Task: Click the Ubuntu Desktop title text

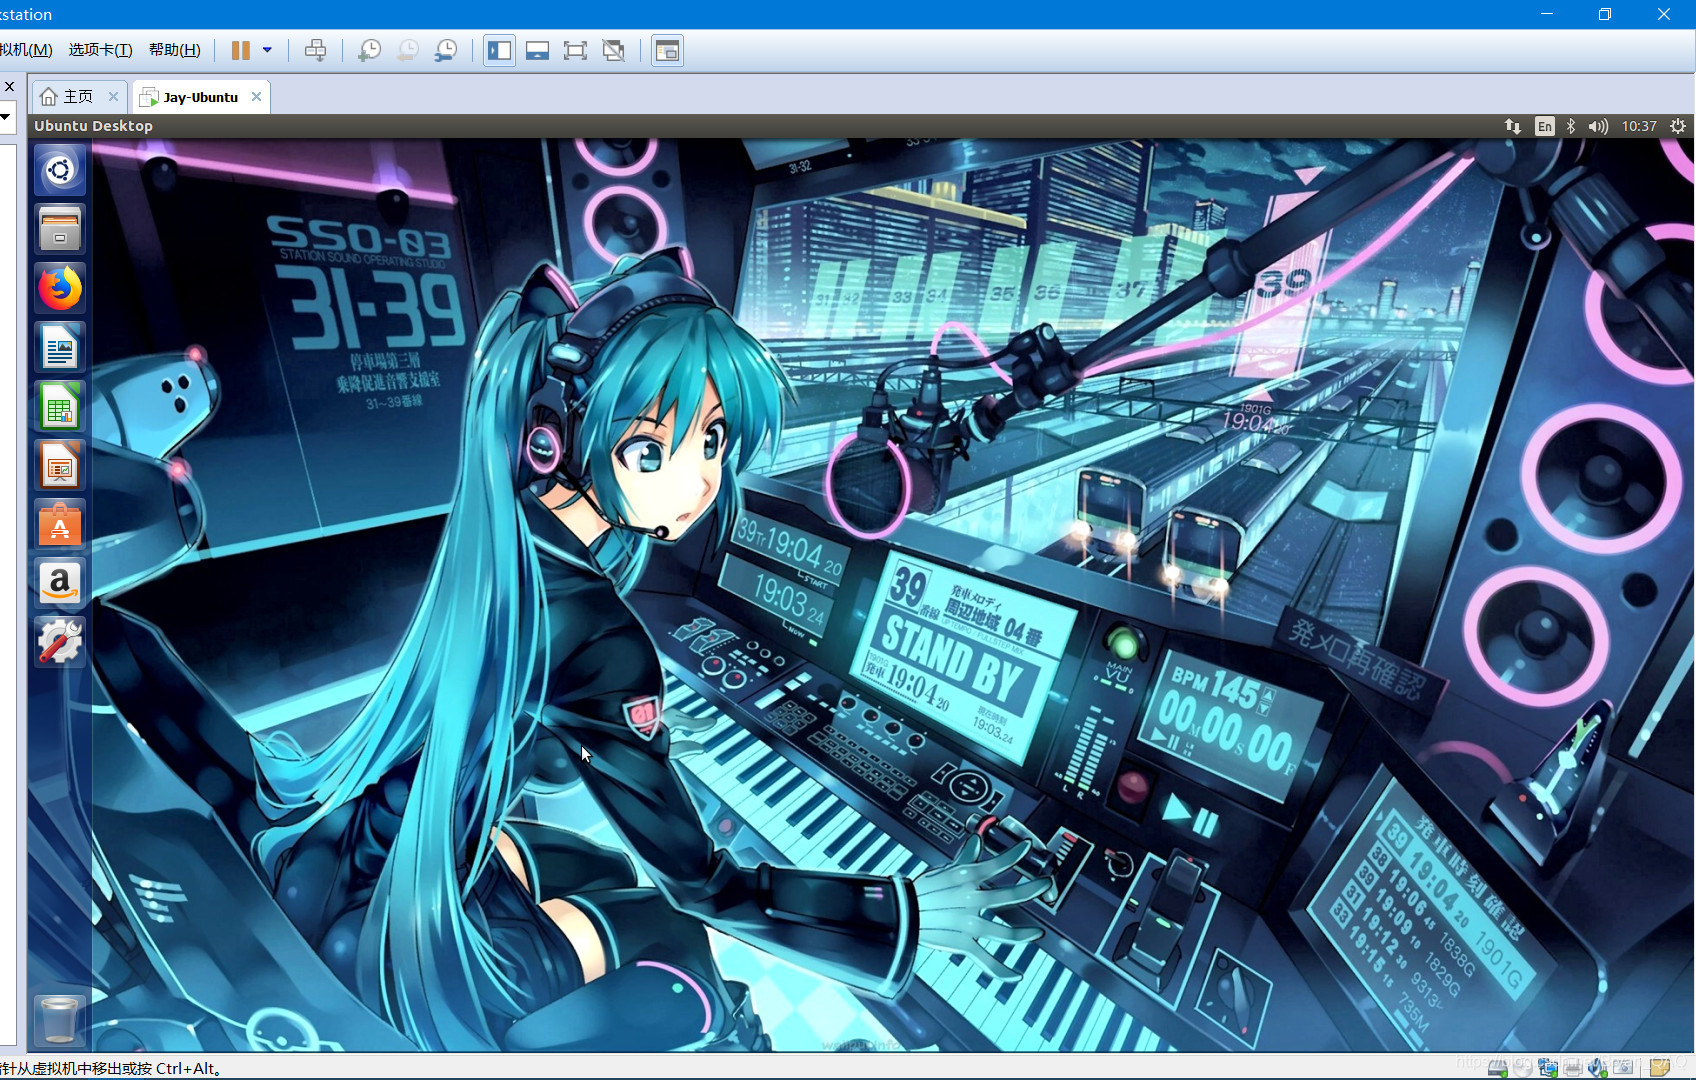Action: pyautogui.click(x=93, y=126)
